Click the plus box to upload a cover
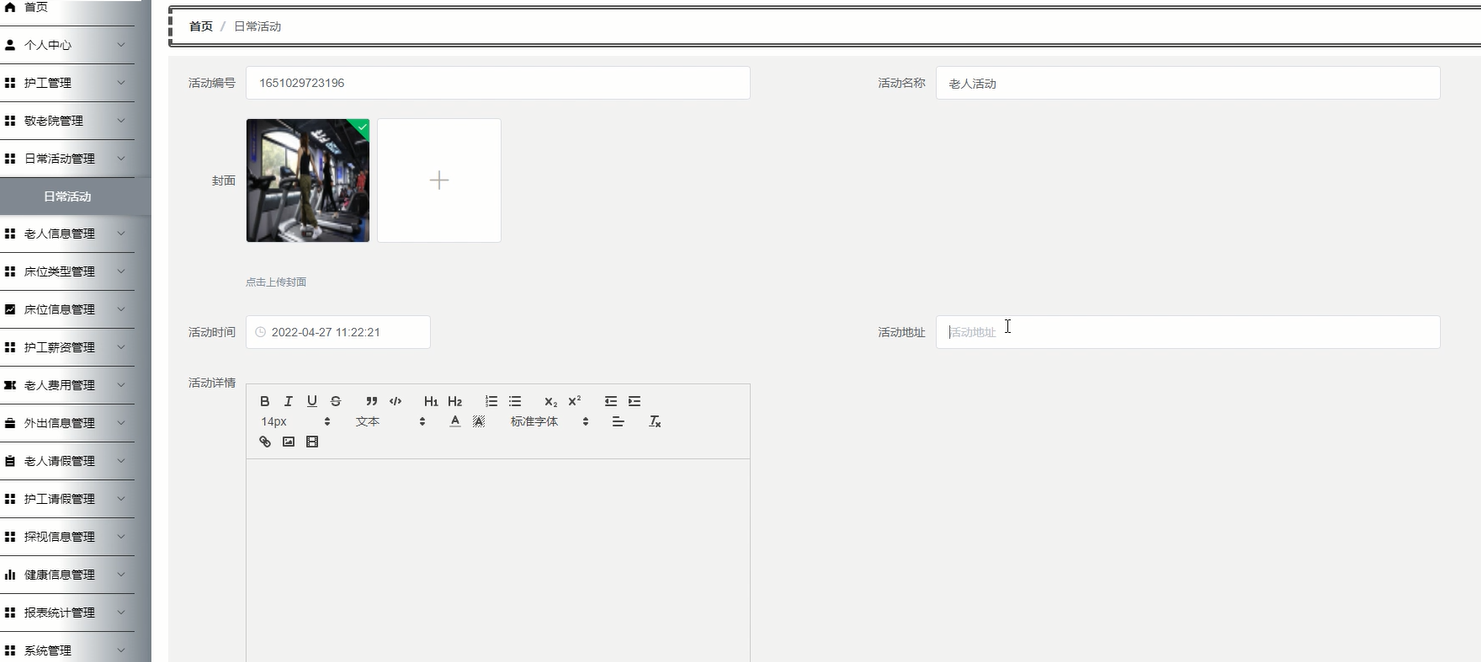Screen dimensions: 1481x662 tap(439, 180)
